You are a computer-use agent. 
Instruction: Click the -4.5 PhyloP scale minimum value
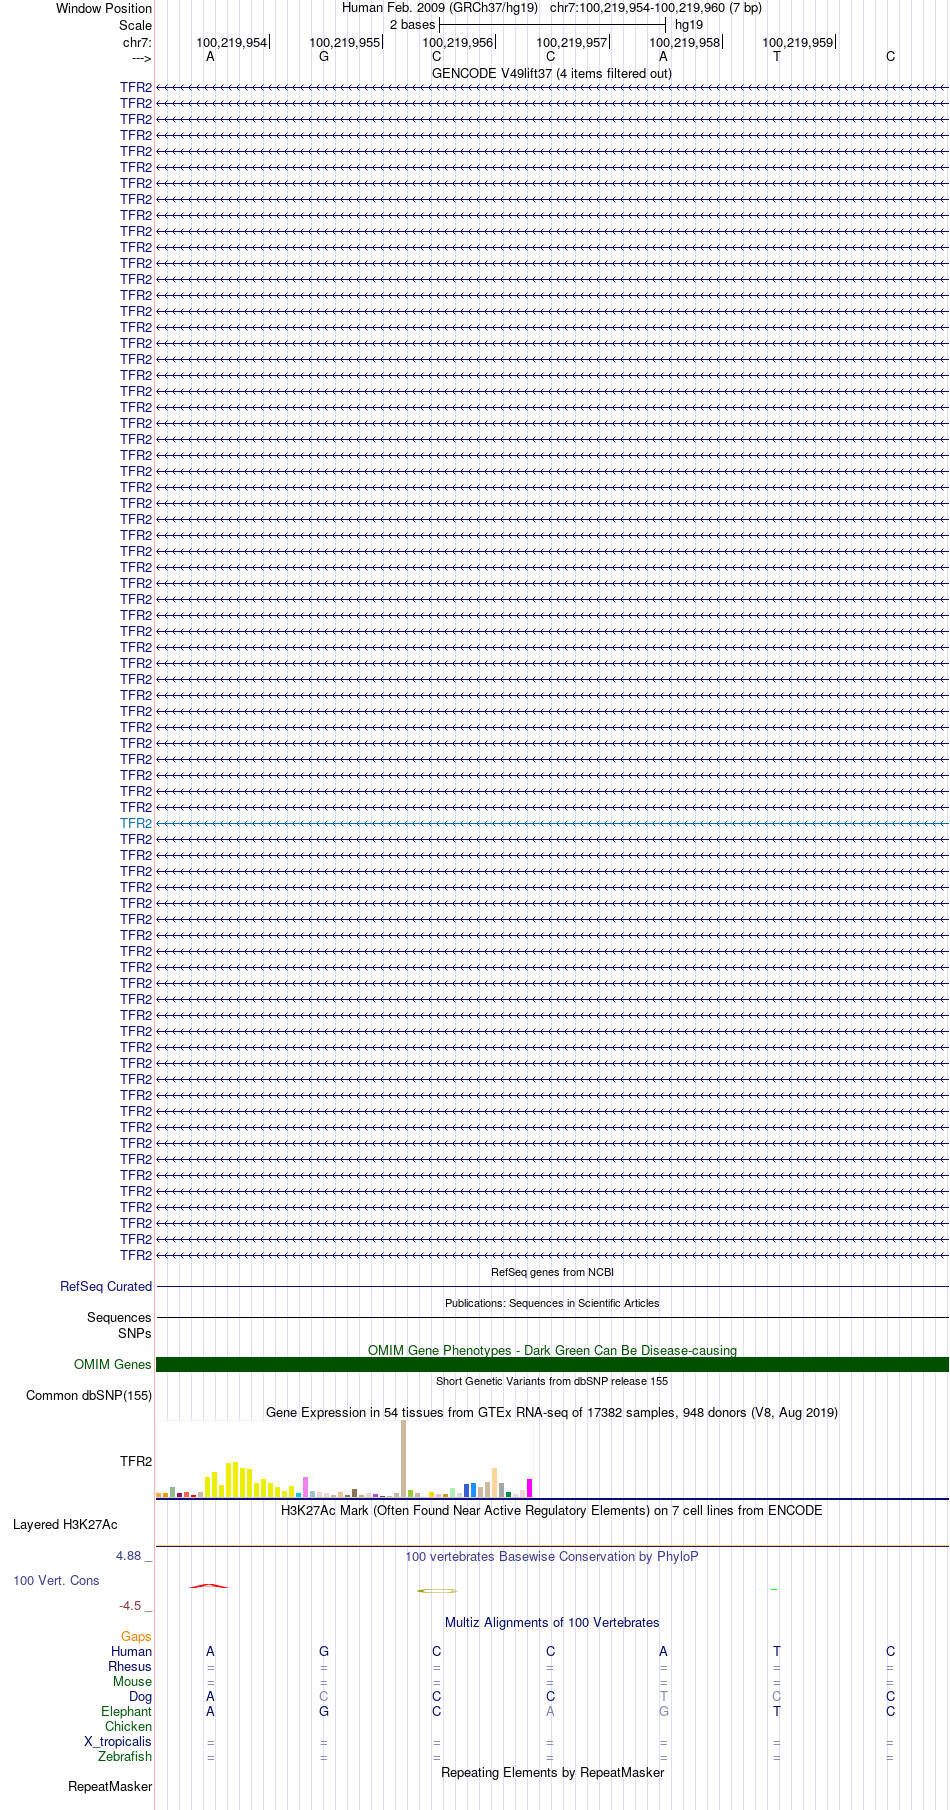point(130,1606)
